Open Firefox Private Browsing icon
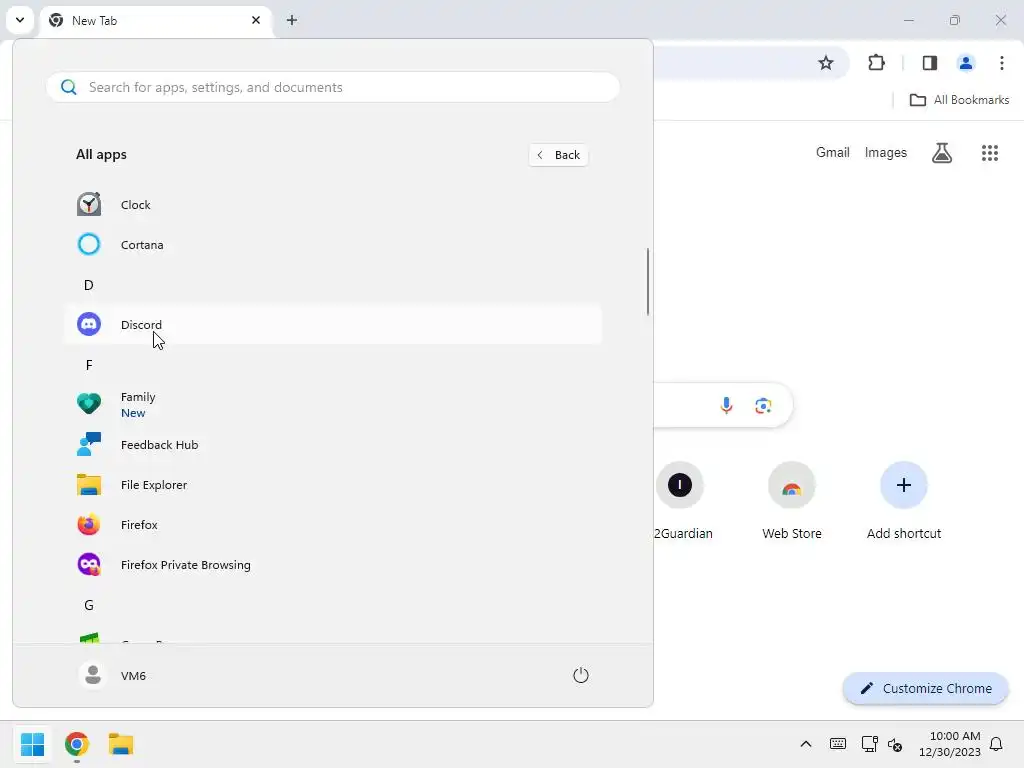 tap(89, 564)
